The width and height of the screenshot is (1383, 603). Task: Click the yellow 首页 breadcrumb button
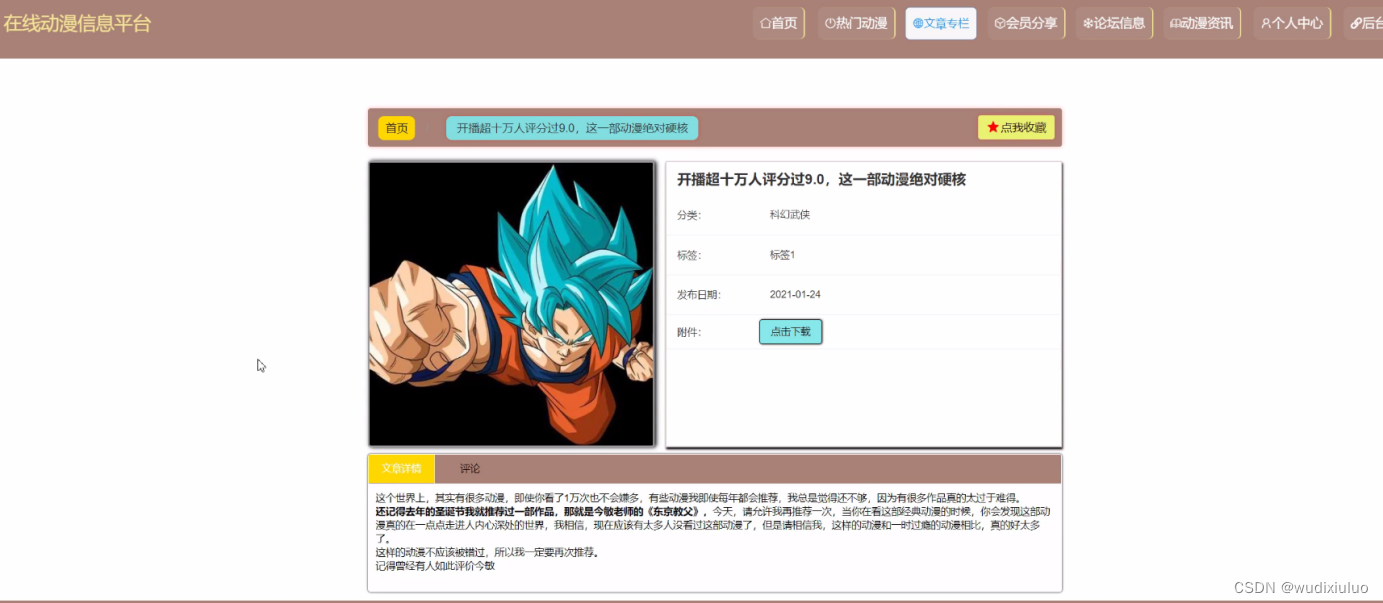click(x=396, y=128)
